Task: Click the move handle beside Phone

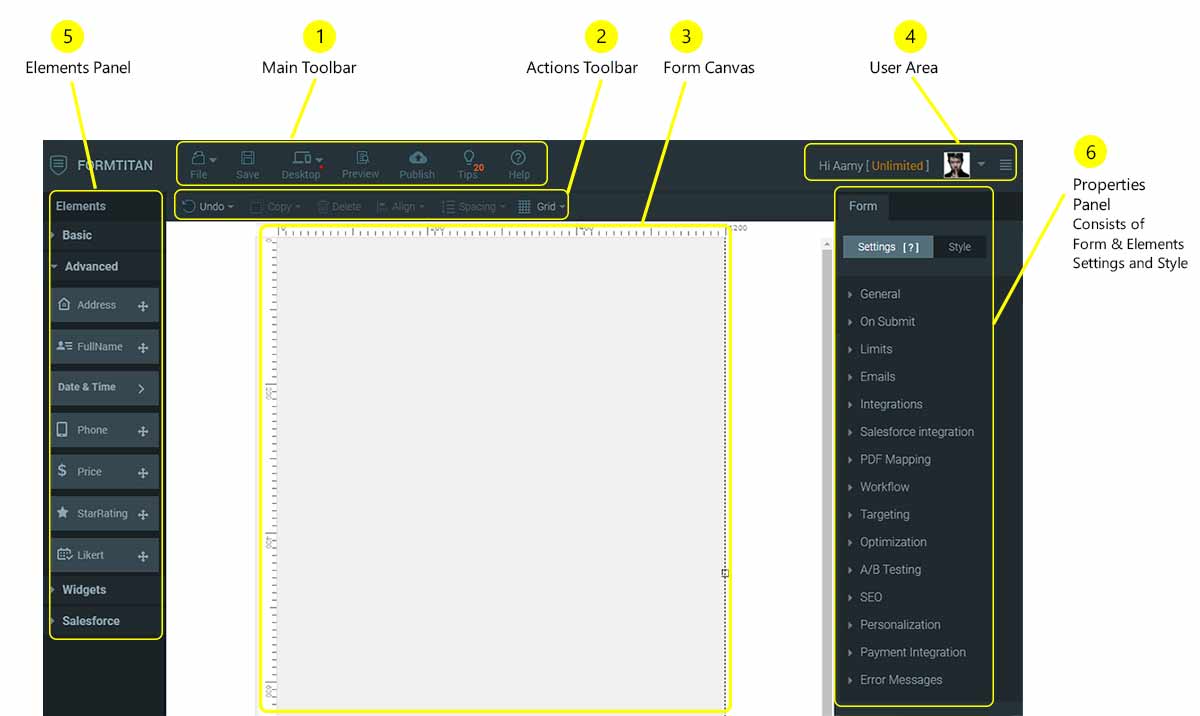Action: [x=143, y=431]
